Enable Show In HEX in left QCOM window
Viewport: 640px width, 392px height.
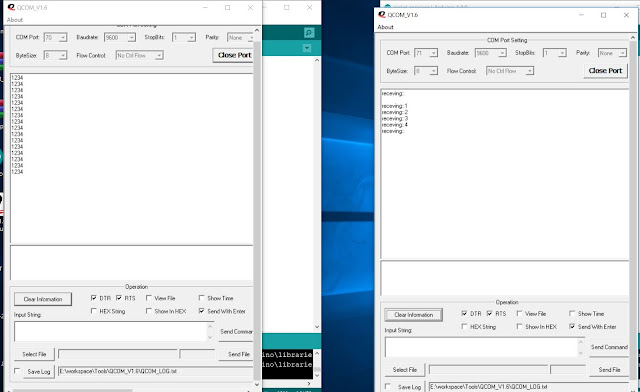[x=149, y=311]
